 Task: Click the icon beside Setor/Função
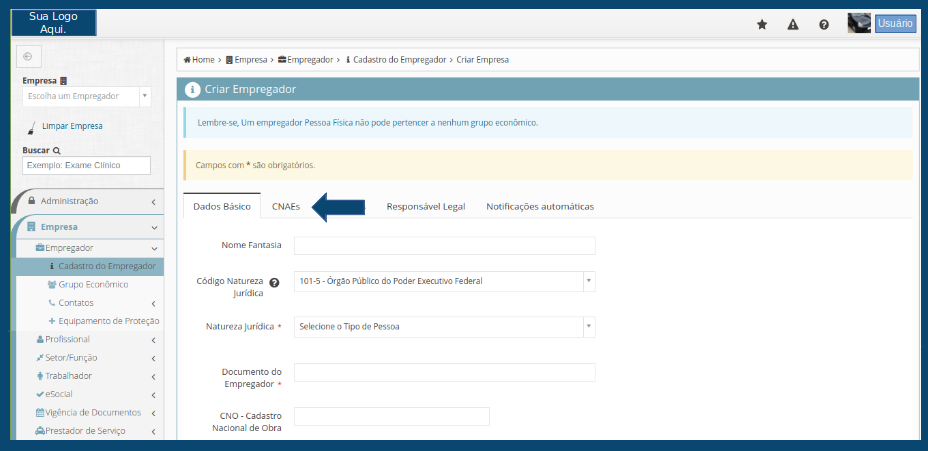tap(40, 358)
